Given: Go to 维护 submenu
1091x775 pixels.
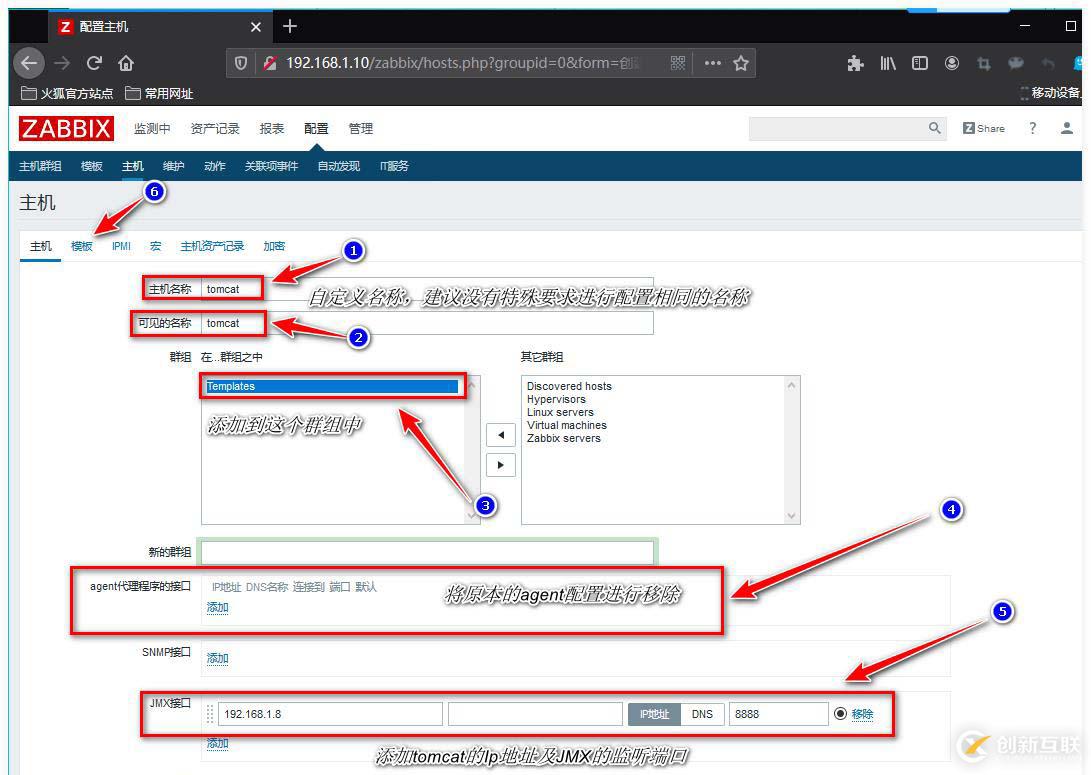Looking at the screenshot, I should [173, 166].
